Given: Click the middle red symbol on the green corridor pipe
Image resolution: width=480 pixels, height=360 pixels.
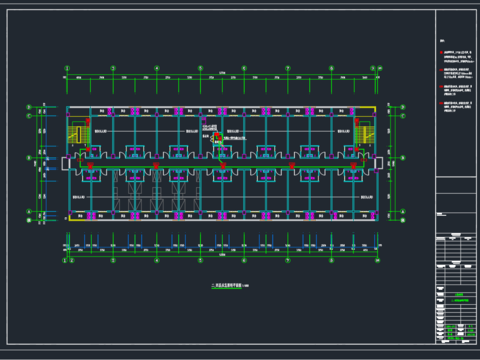Looking at the screenshot, I should pyautogui.click(x=223, y=165).
